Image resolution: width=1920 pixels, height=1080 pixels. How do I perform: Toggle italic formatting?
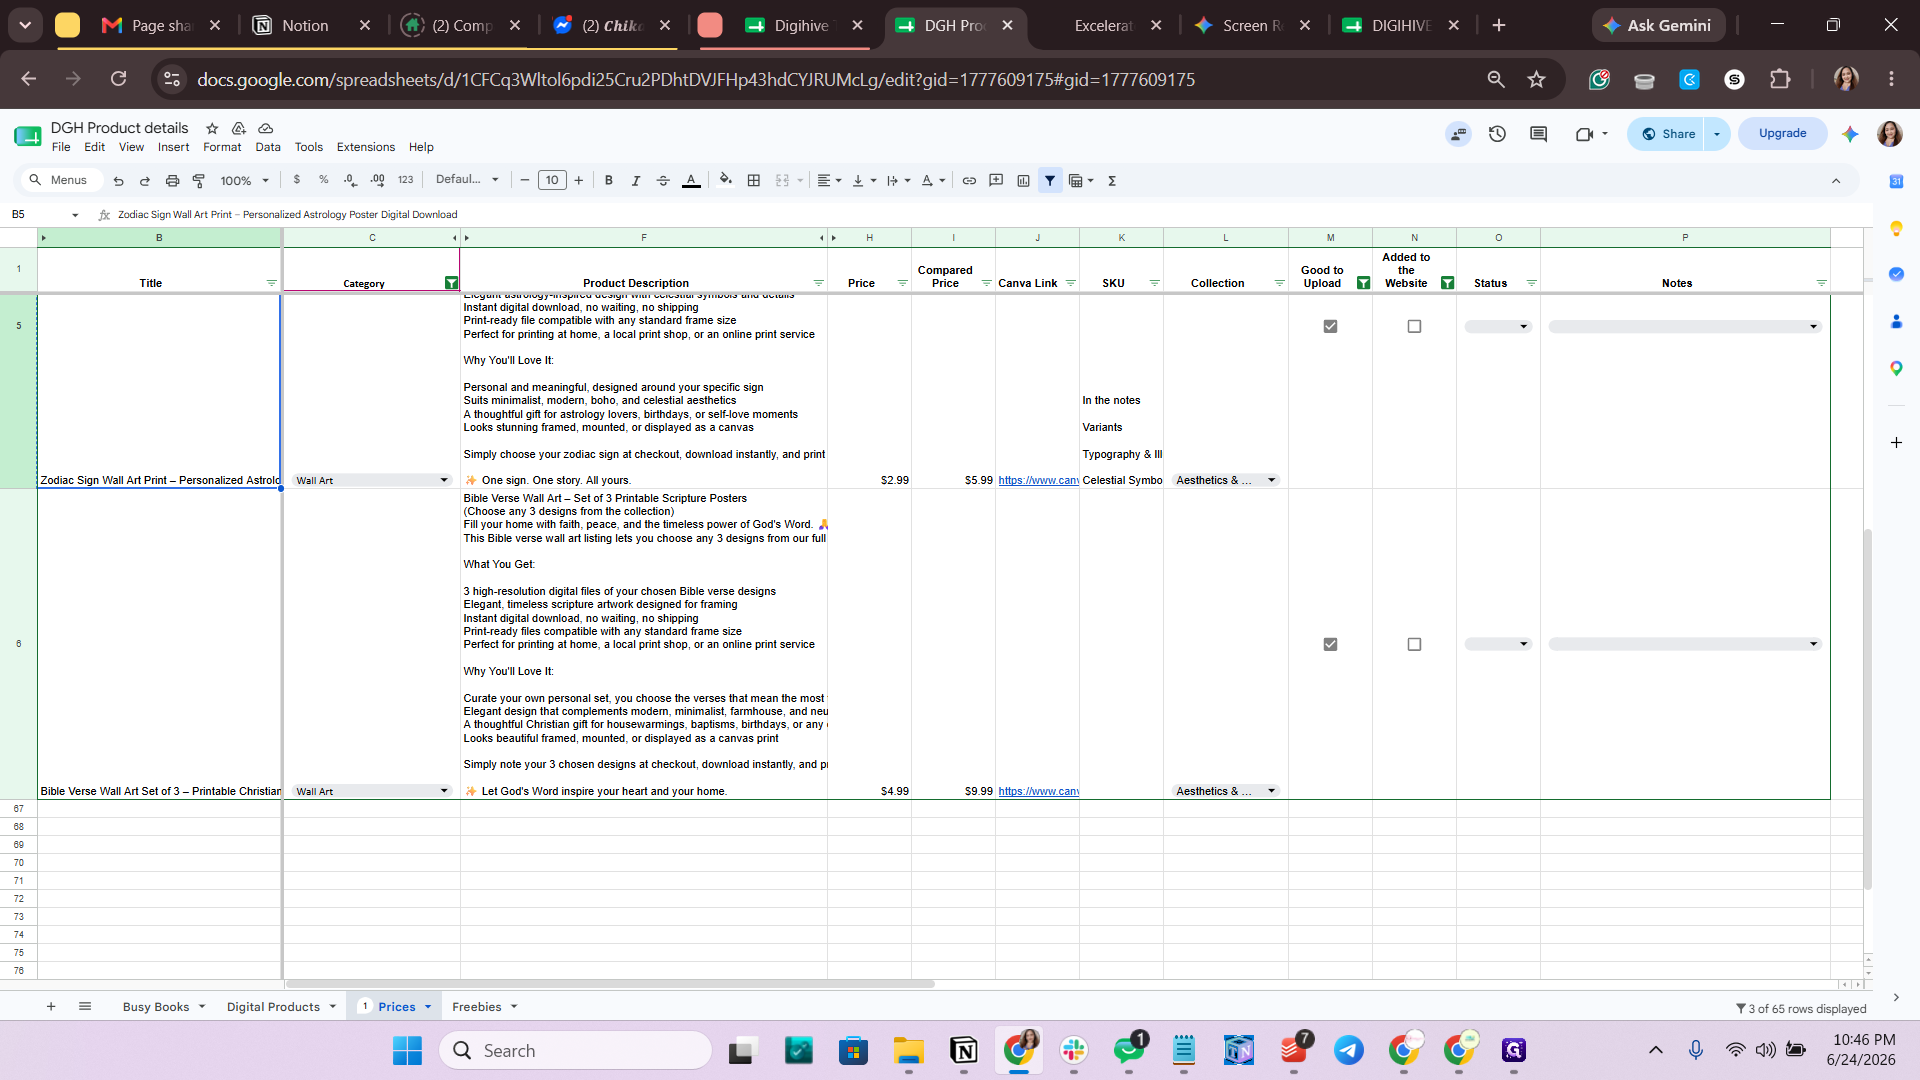tap(635, 181)
